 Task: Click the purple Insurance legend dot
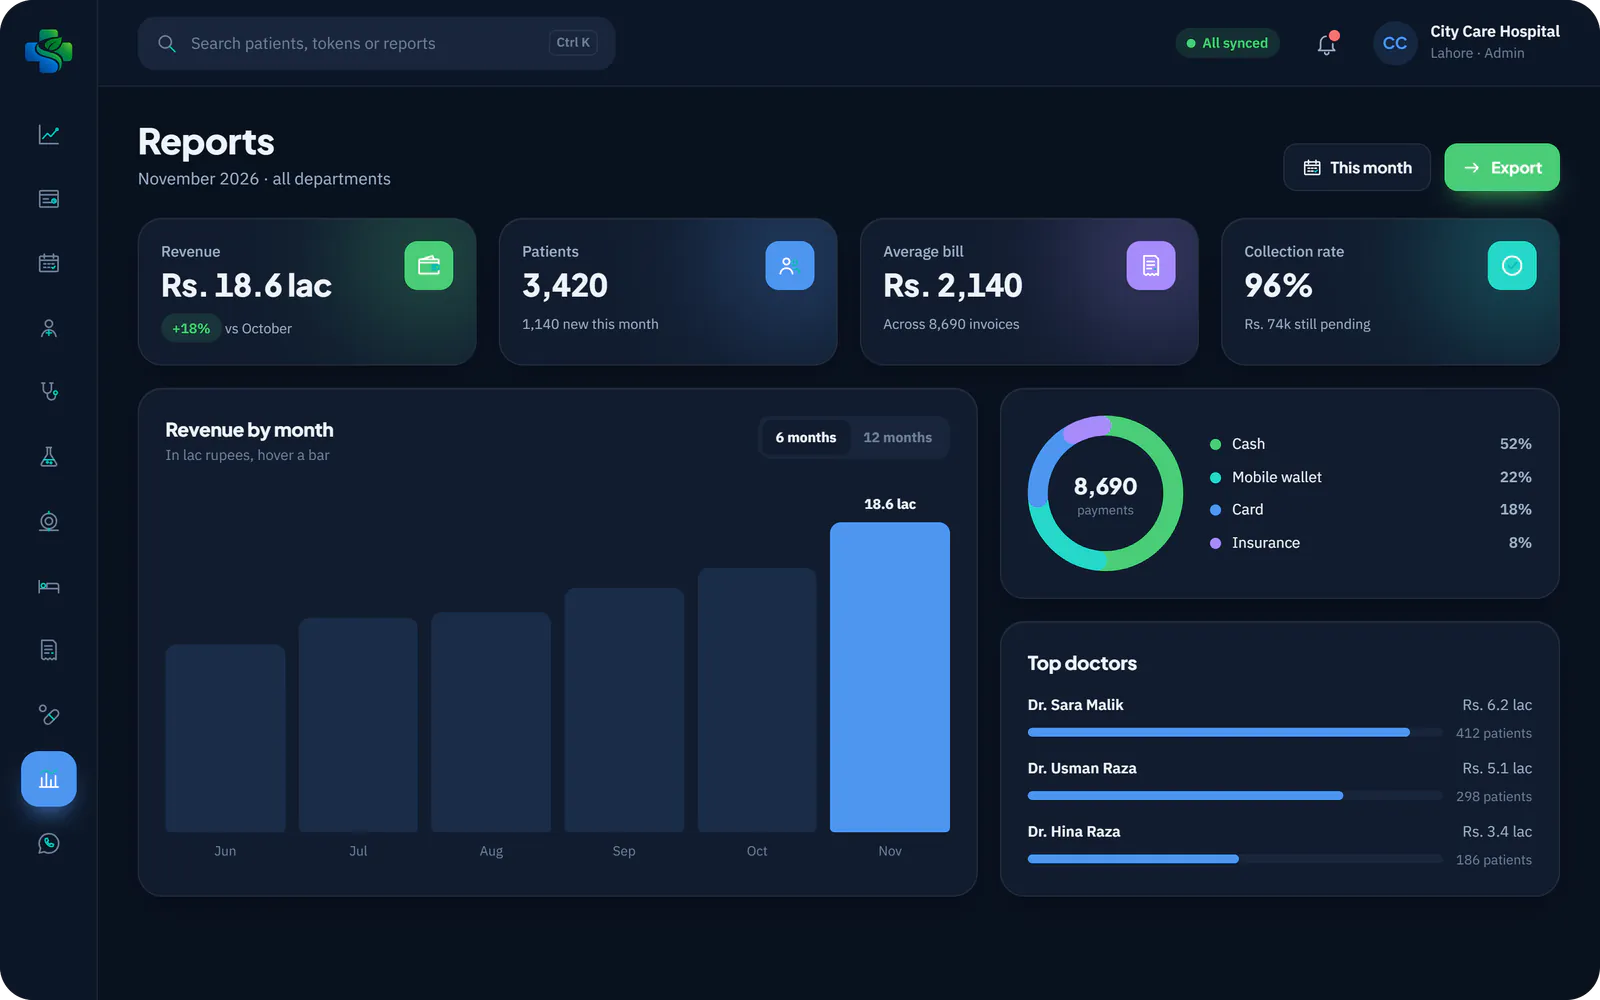pyautogui.click(x=1215, y=543)
